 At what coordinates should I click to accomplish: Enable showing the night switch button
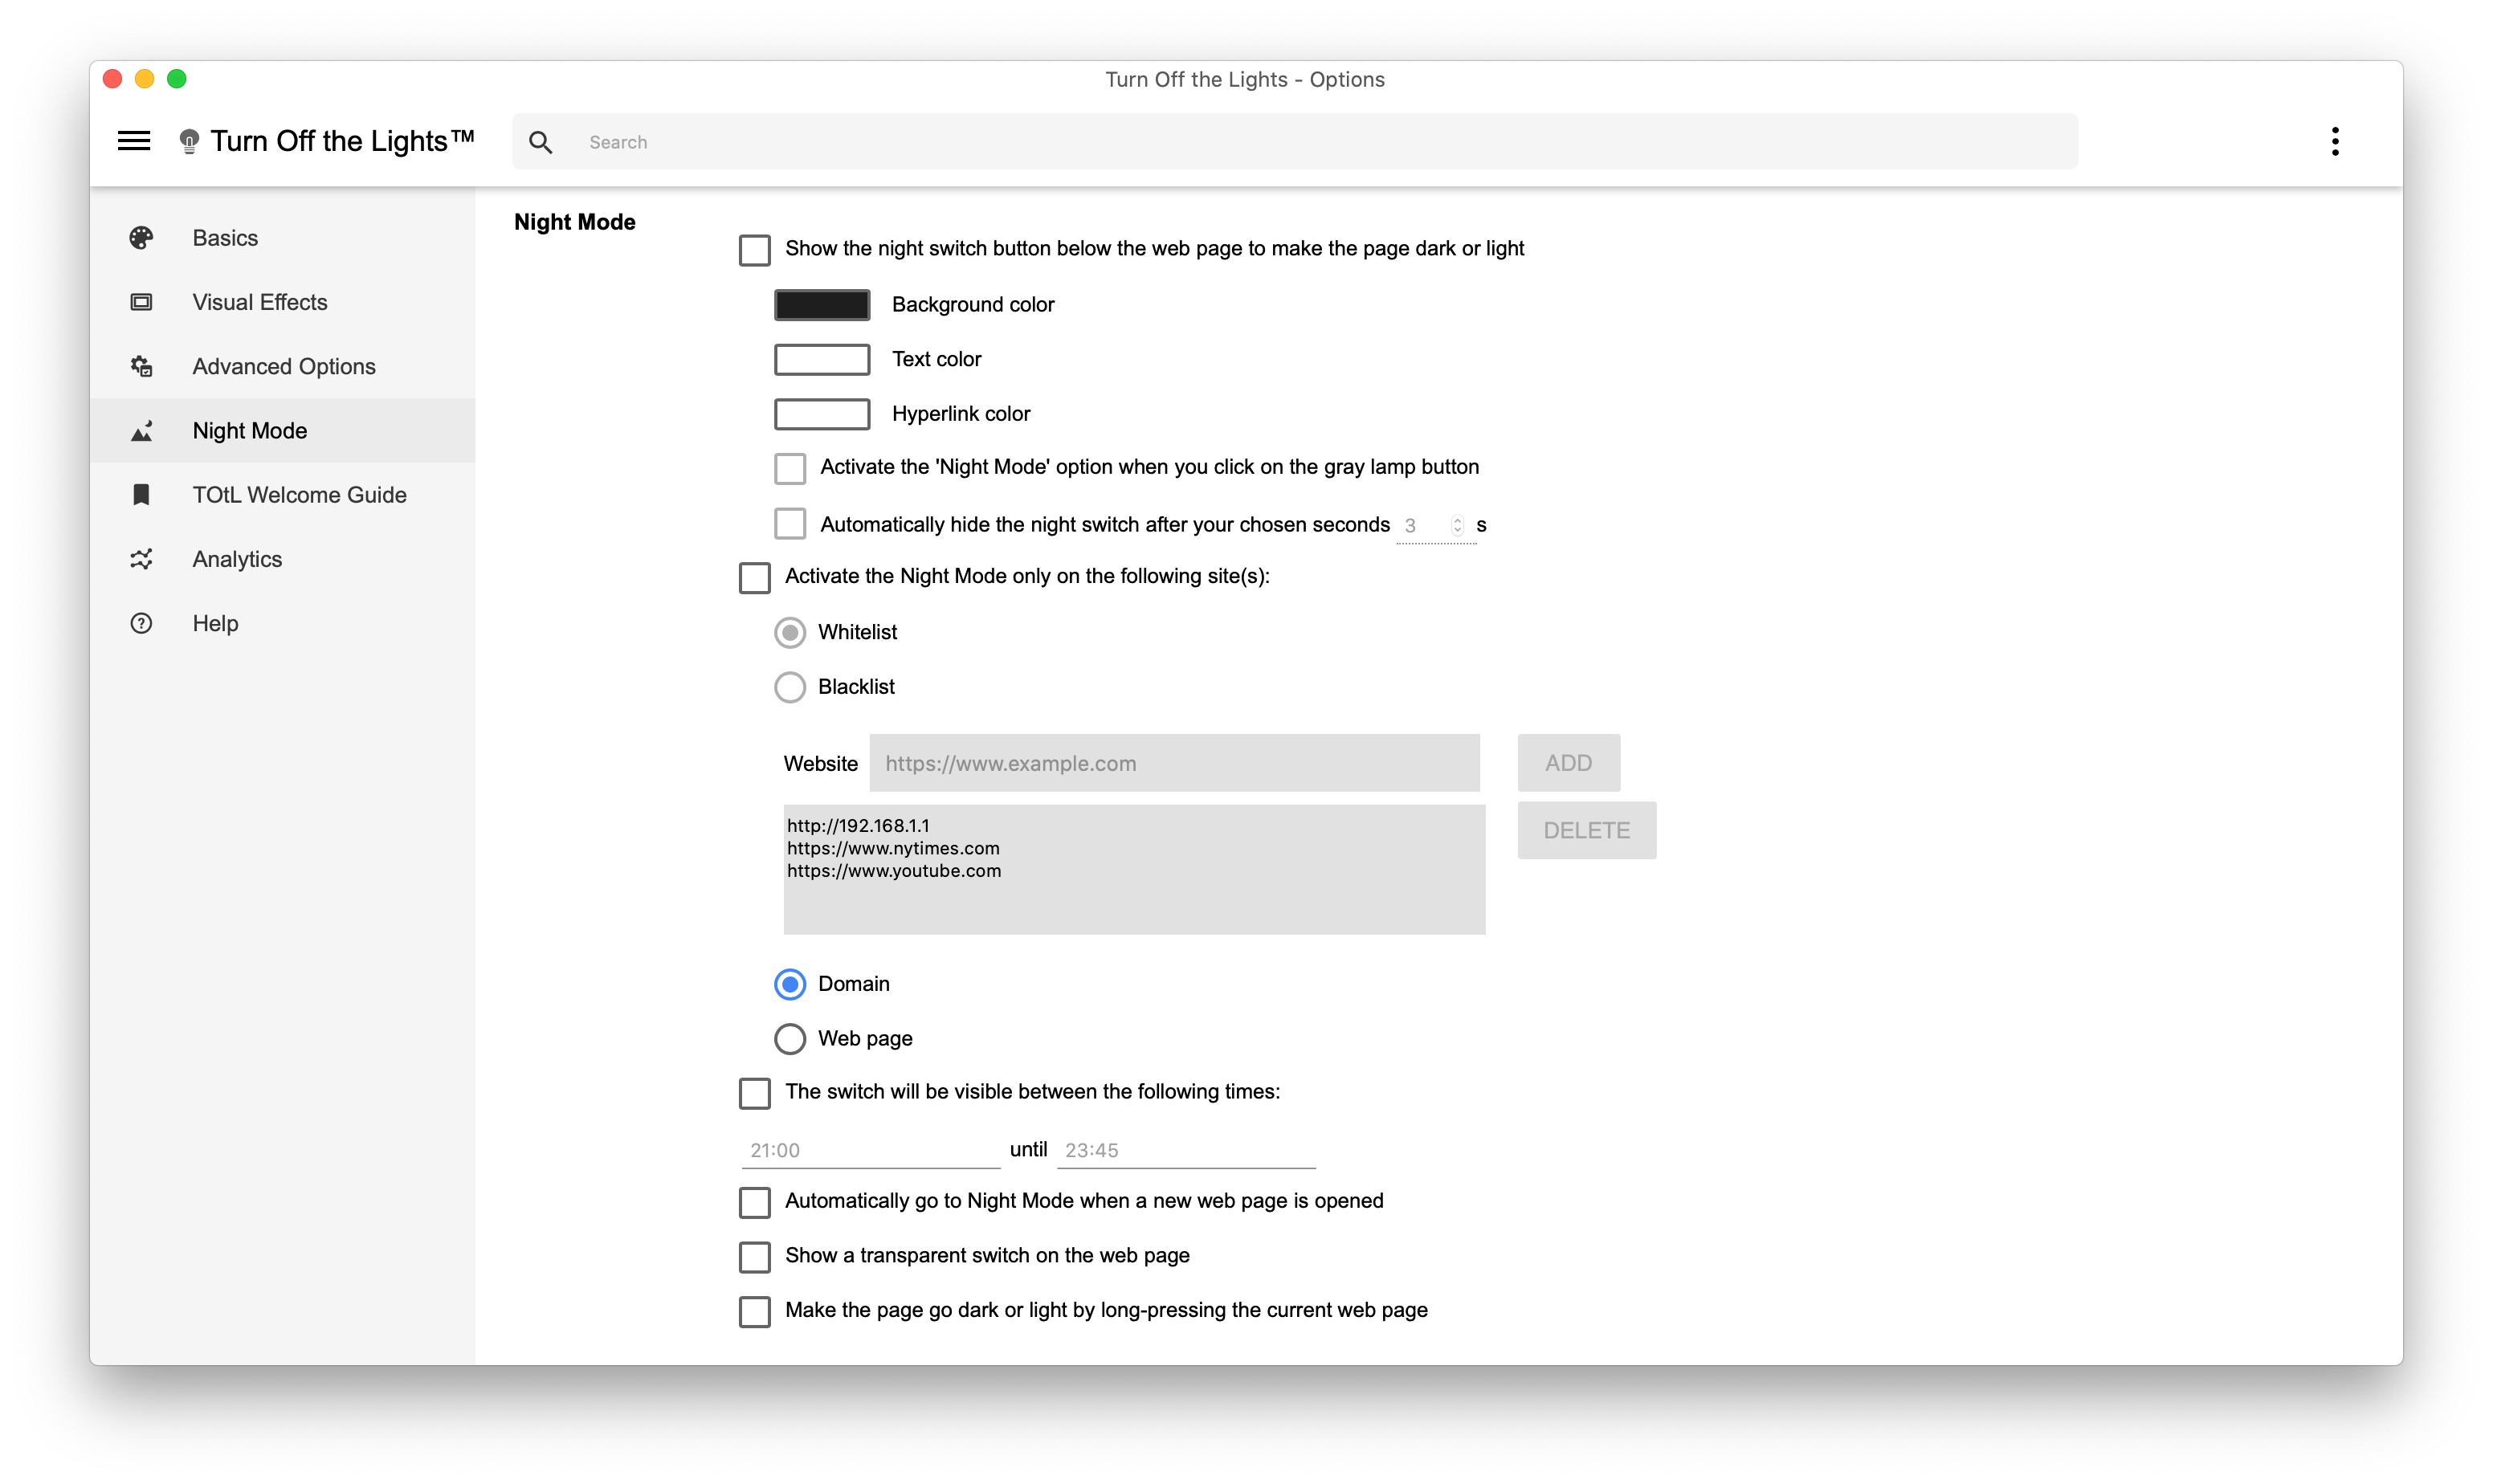754,250
